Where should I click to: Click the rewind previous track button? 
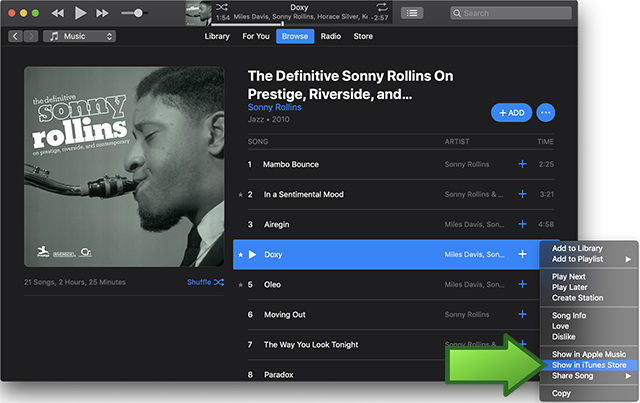tap(57, 13)
